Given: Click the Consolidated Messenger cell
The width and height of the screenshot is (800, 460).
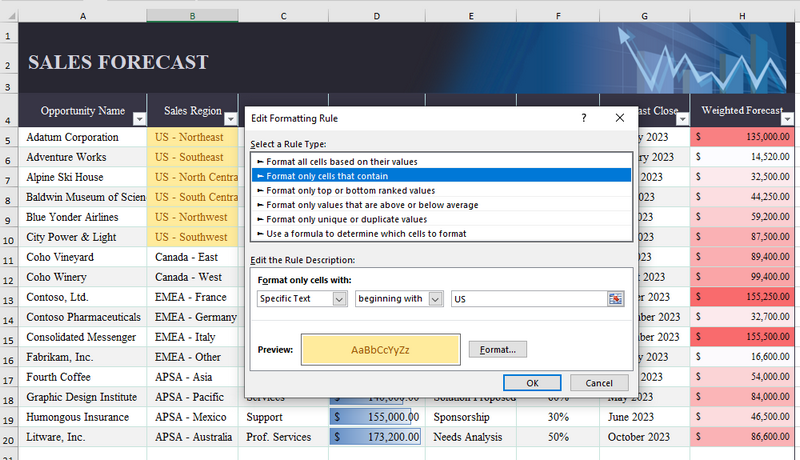Looking at the screenshot, I should (83, 337).
